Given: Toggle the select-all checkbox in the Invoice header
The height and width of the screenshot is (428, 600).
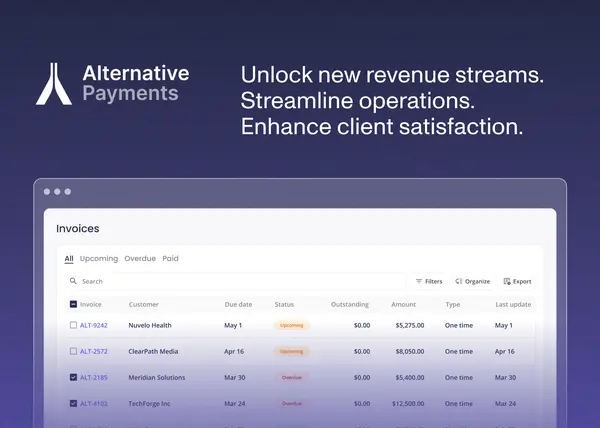Looking at the screenshot, I should click(73, 304).
